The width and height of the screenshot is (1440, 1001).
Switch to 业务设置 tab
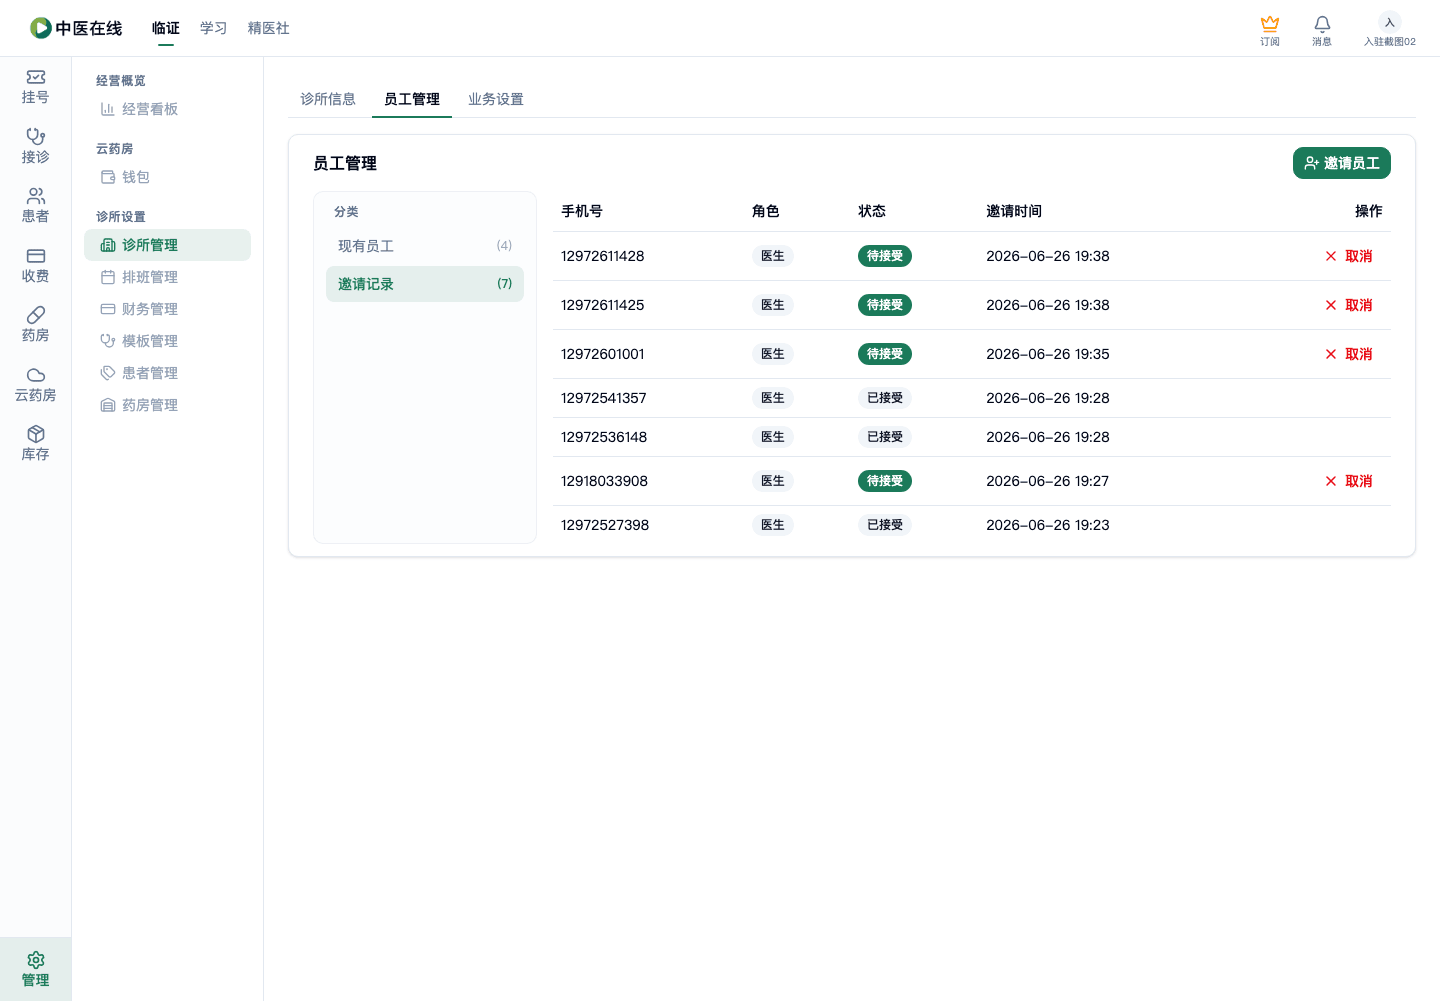click(x=496, y=99)
